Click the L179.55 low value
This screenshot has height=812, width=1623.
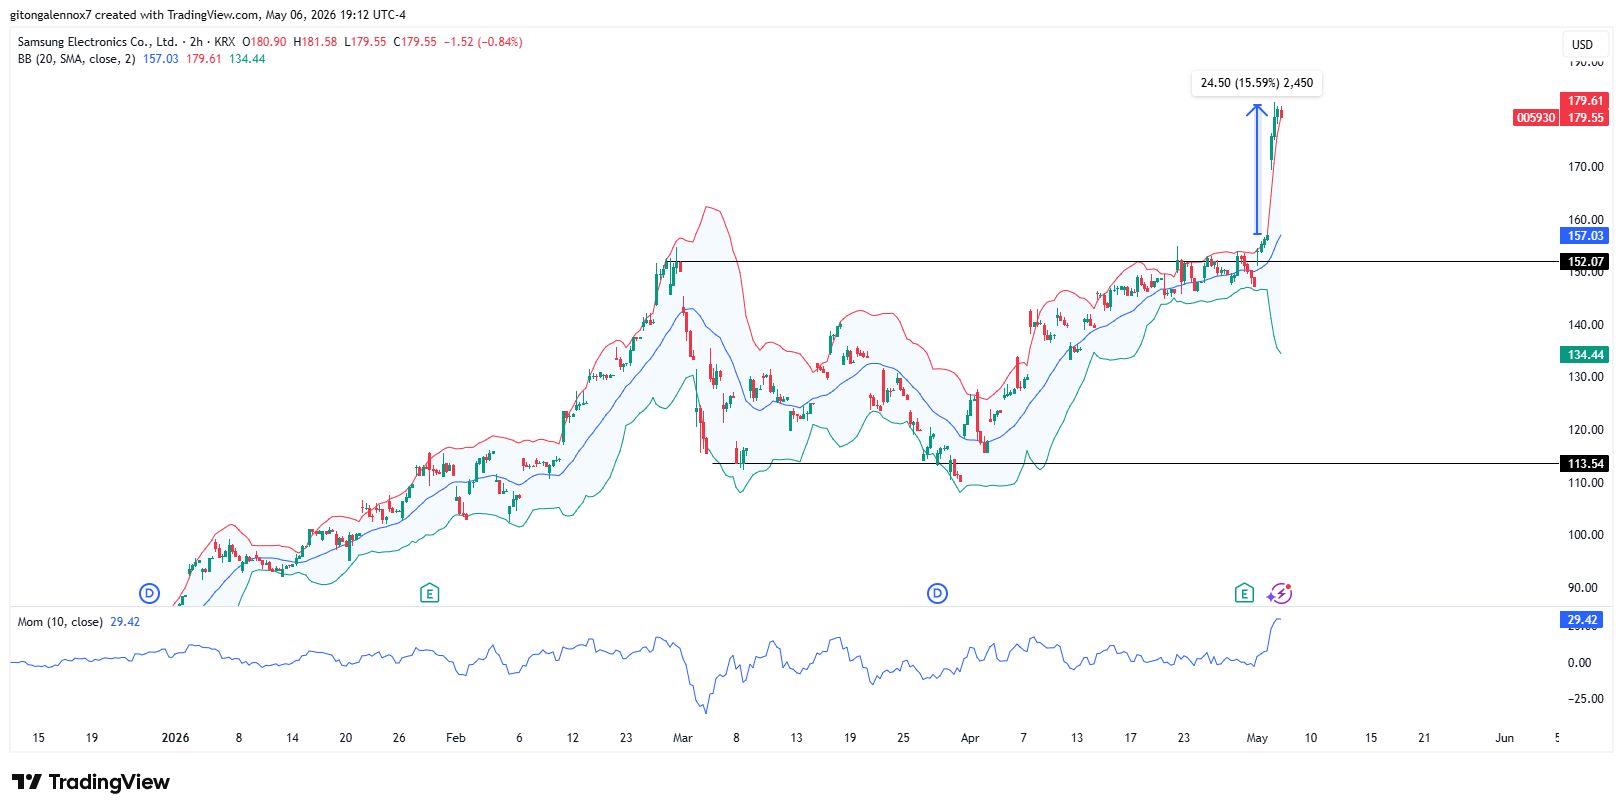365,42
